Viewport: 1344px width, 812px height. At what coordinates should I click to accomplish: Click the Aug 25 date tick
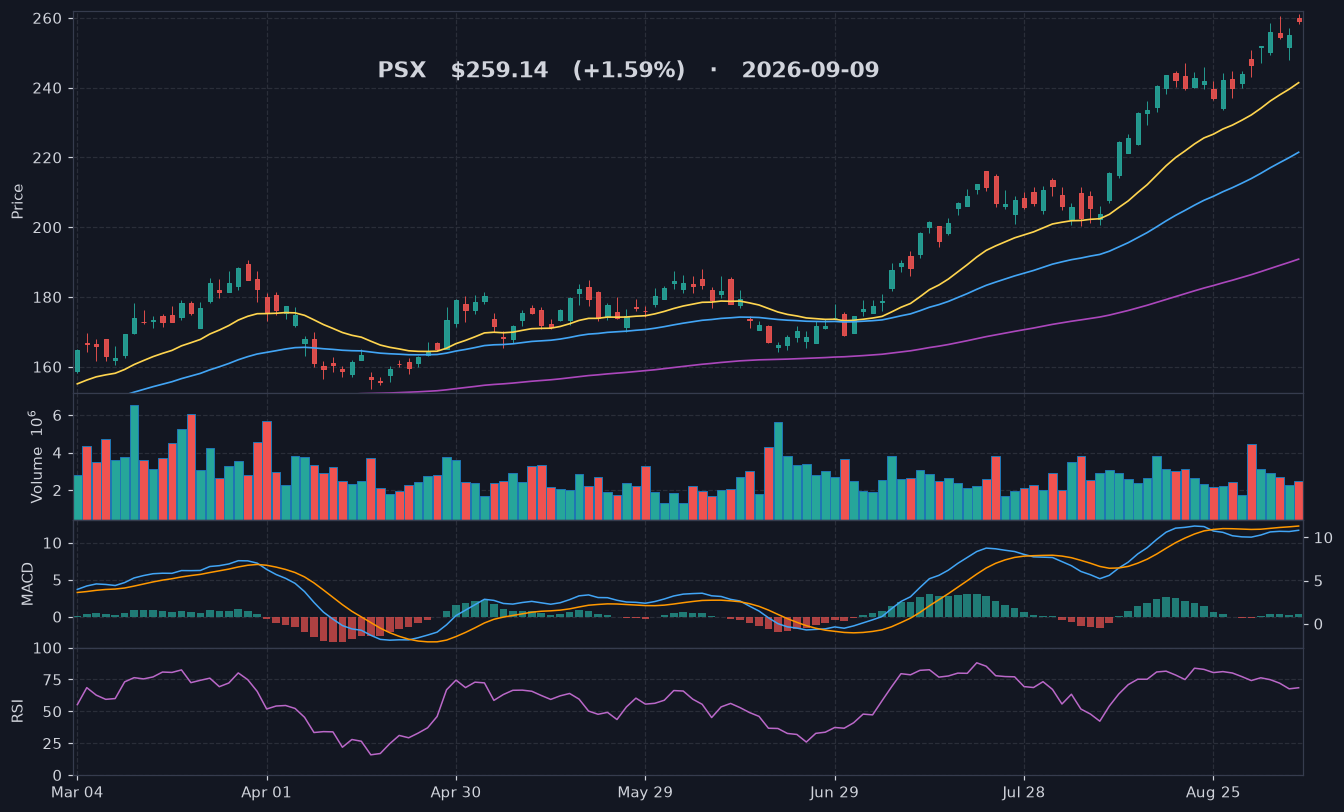click(x=1213, y=793)
